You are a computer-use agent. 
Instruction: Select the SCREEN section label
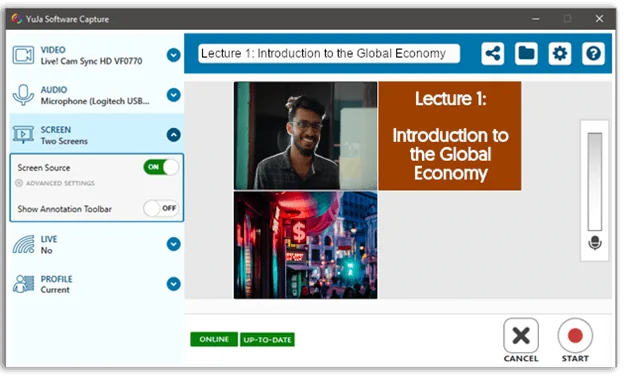tap(56, 131)
